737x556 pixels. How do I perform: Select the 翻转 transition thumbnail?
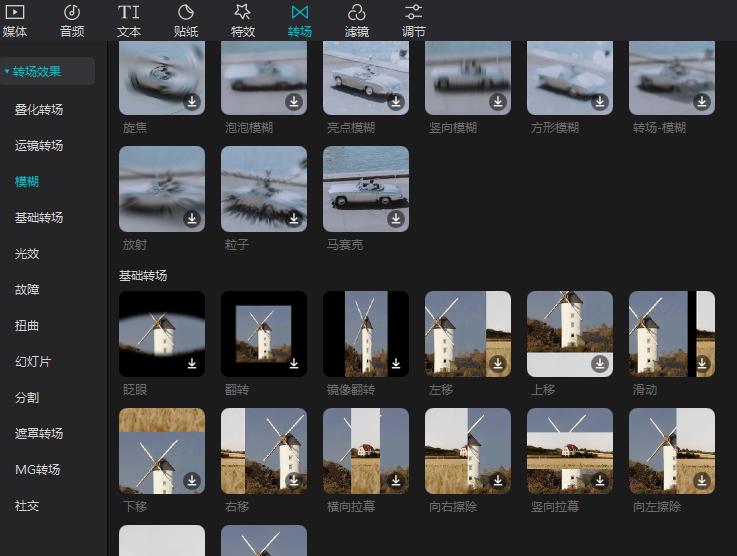264,334
